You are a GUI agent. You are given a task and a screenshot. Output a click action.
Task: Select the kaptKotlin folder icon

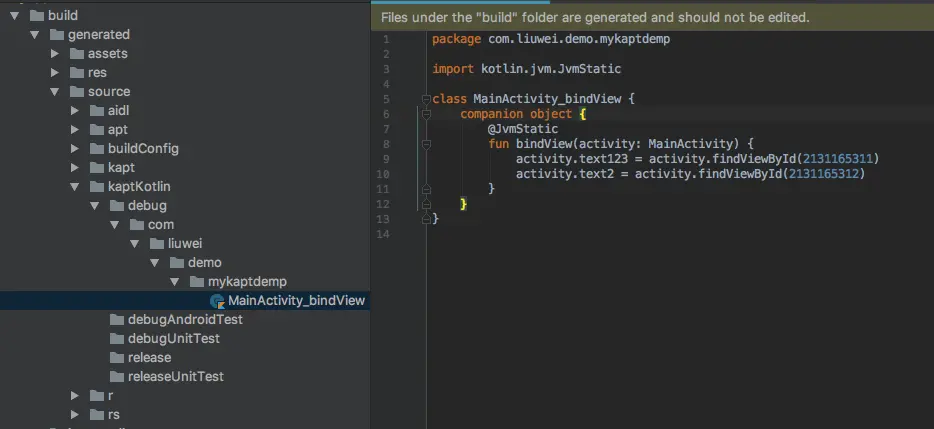(x=97, y=187)
